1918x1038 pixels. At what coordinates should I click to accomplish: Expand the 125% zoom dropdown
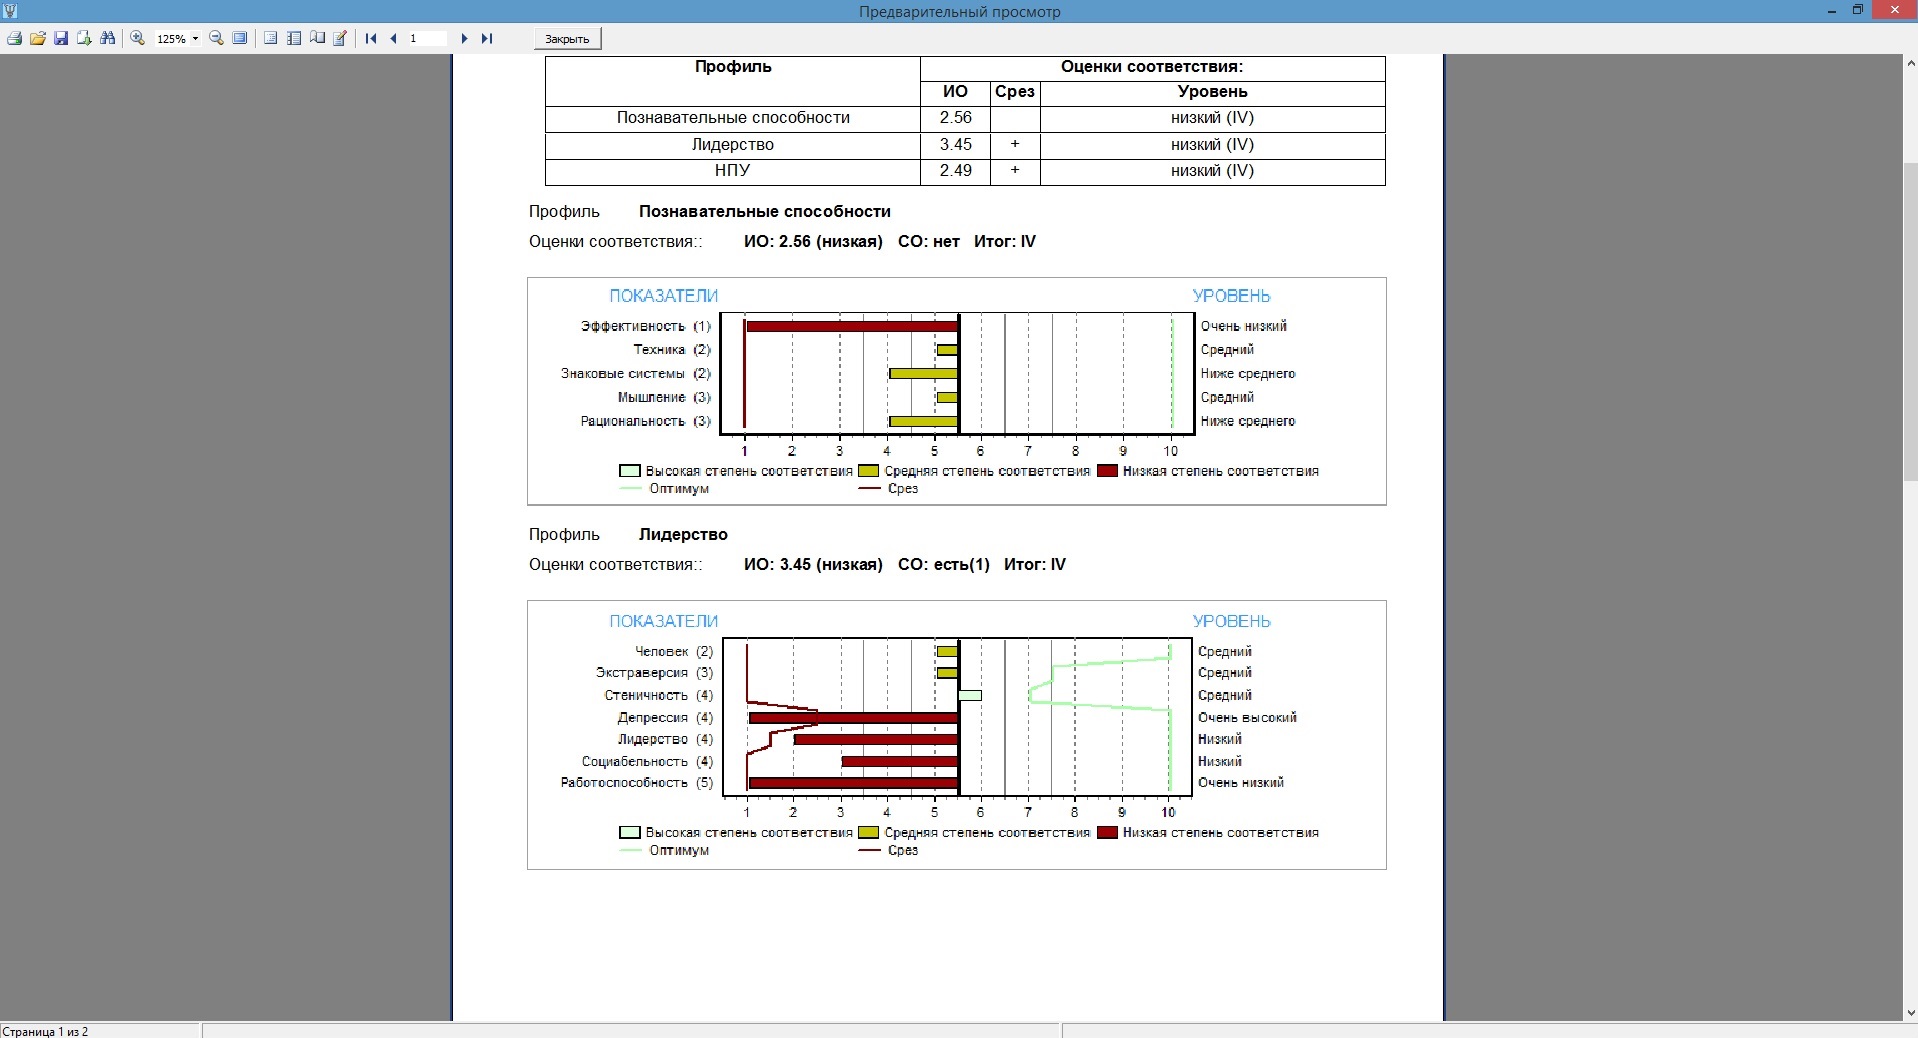pos(195,39)
